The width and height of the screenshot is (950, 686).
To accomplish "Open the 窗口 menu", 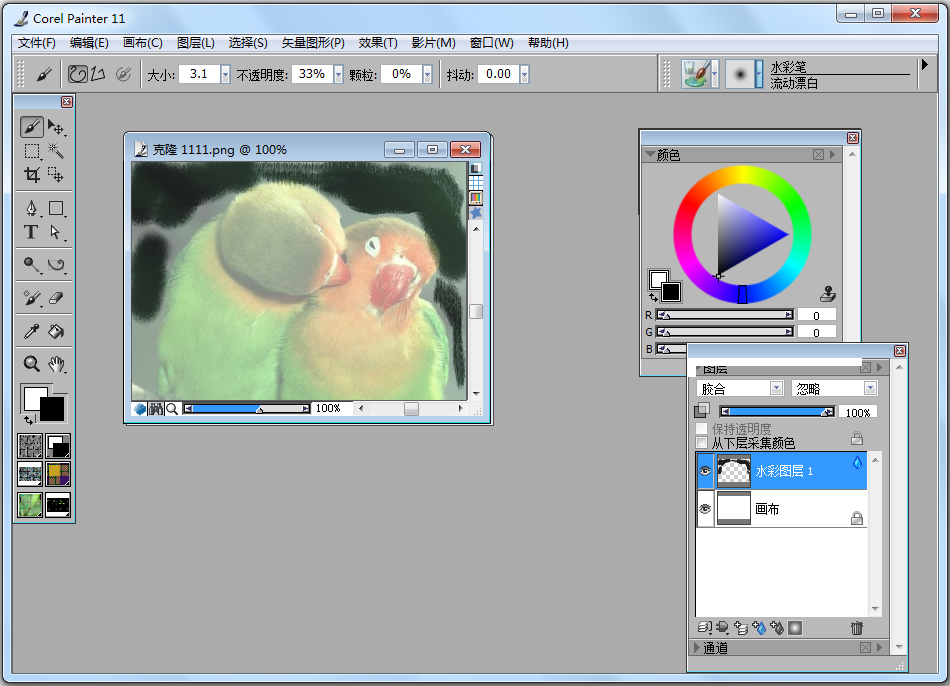I will pyautogui.click(x=490, y=42).
